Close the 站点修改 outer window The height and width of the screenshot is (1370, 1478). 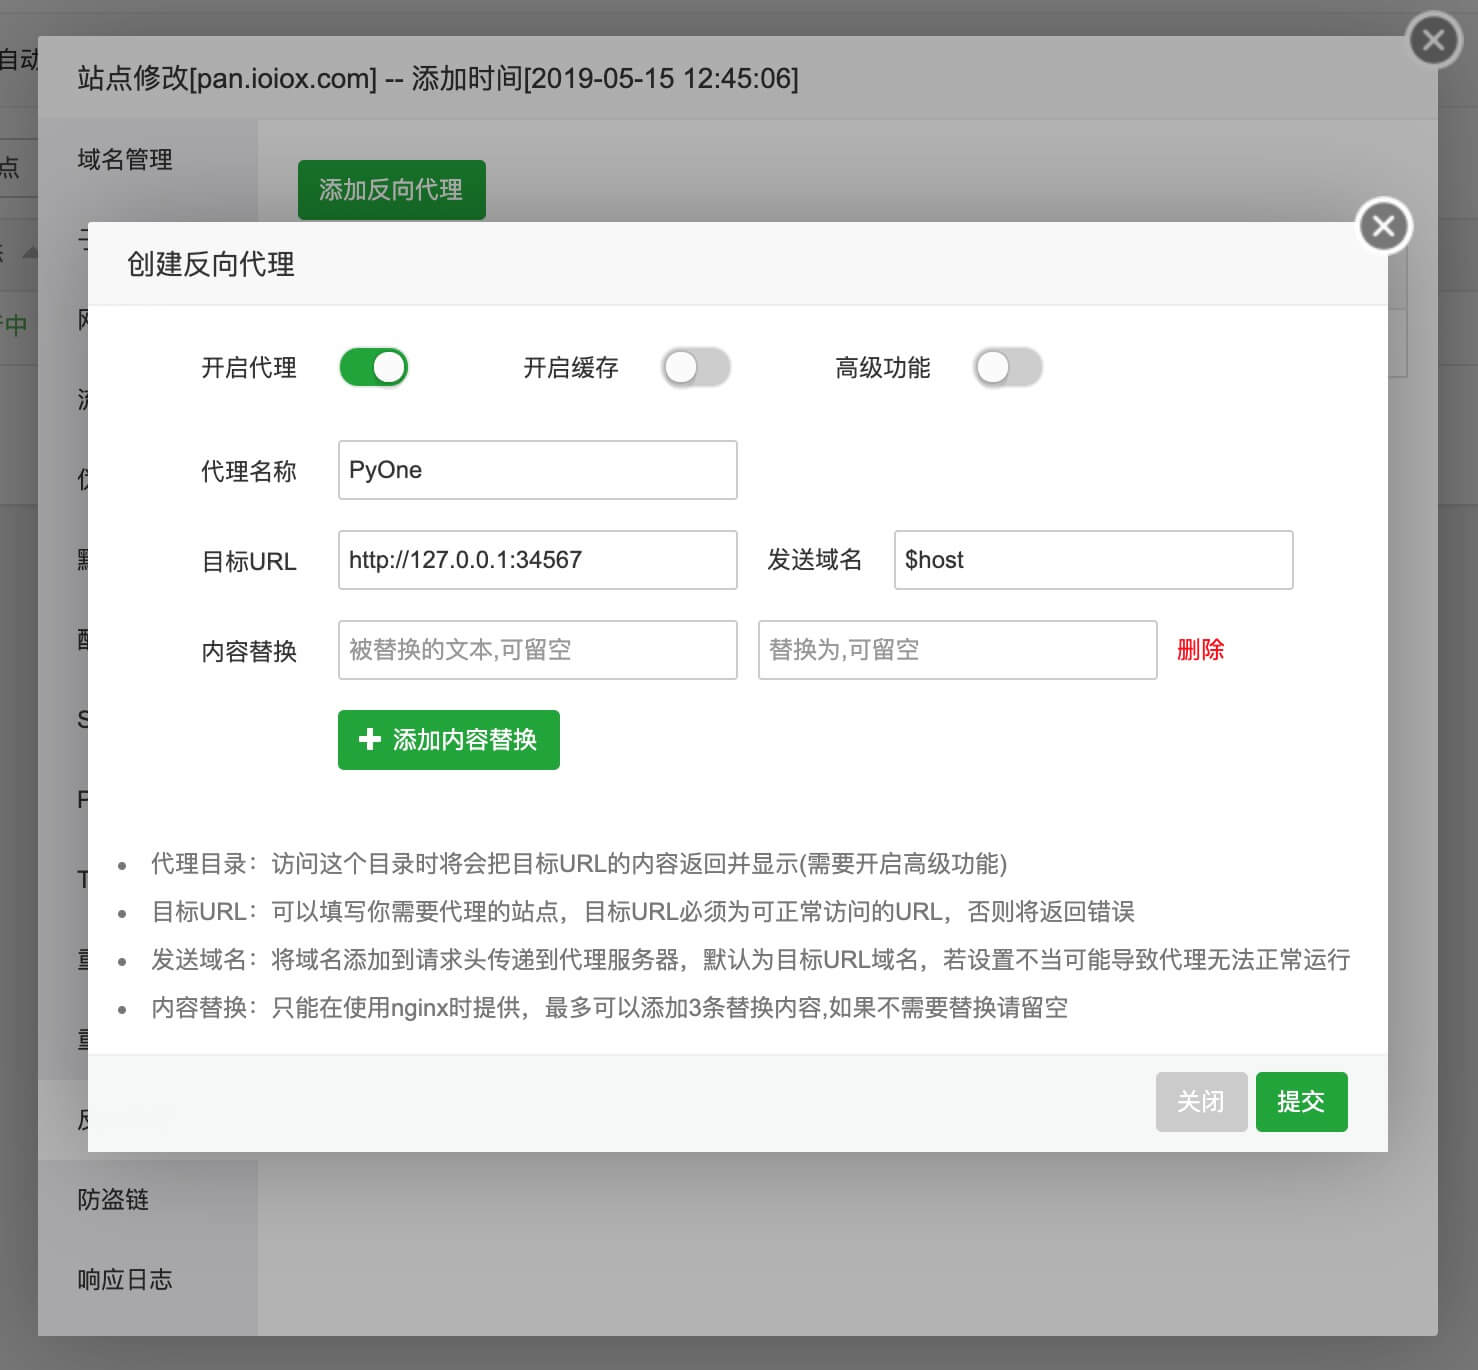[x=1434, y=41]
